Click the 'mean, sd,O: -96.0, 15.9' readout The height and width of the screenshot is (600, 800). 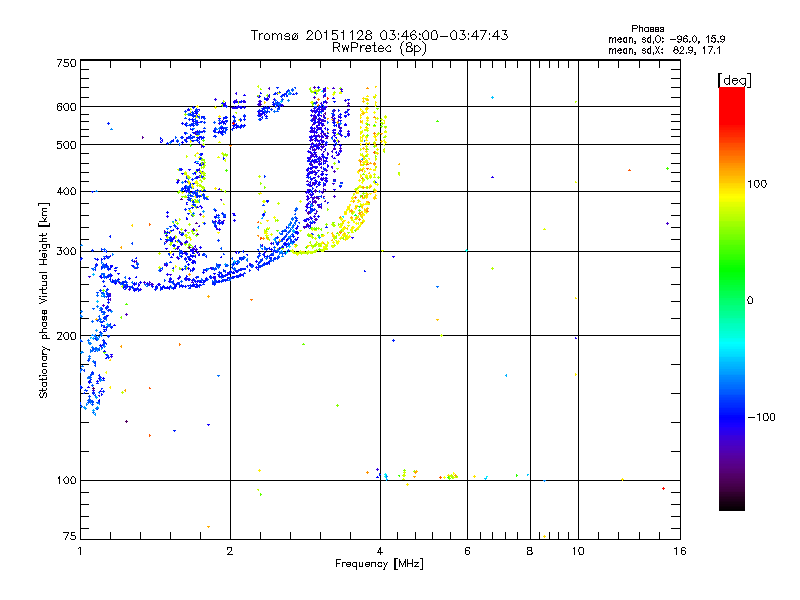(x=666, y=39)
